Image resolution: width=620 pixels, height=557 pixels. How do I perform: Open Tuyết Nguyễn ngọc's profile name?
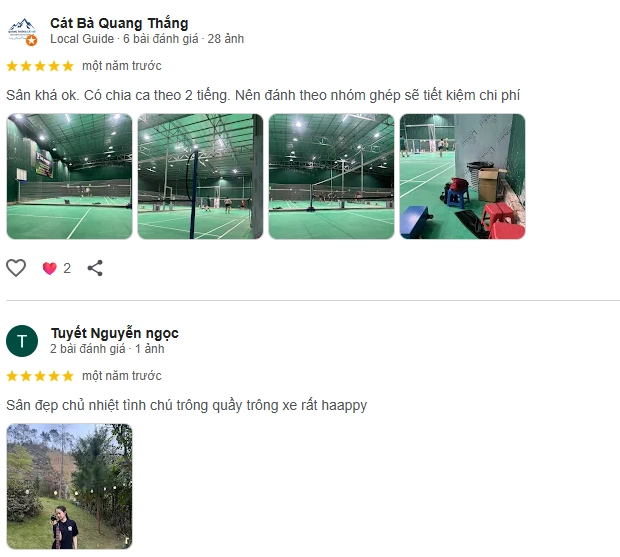point(115,333)
